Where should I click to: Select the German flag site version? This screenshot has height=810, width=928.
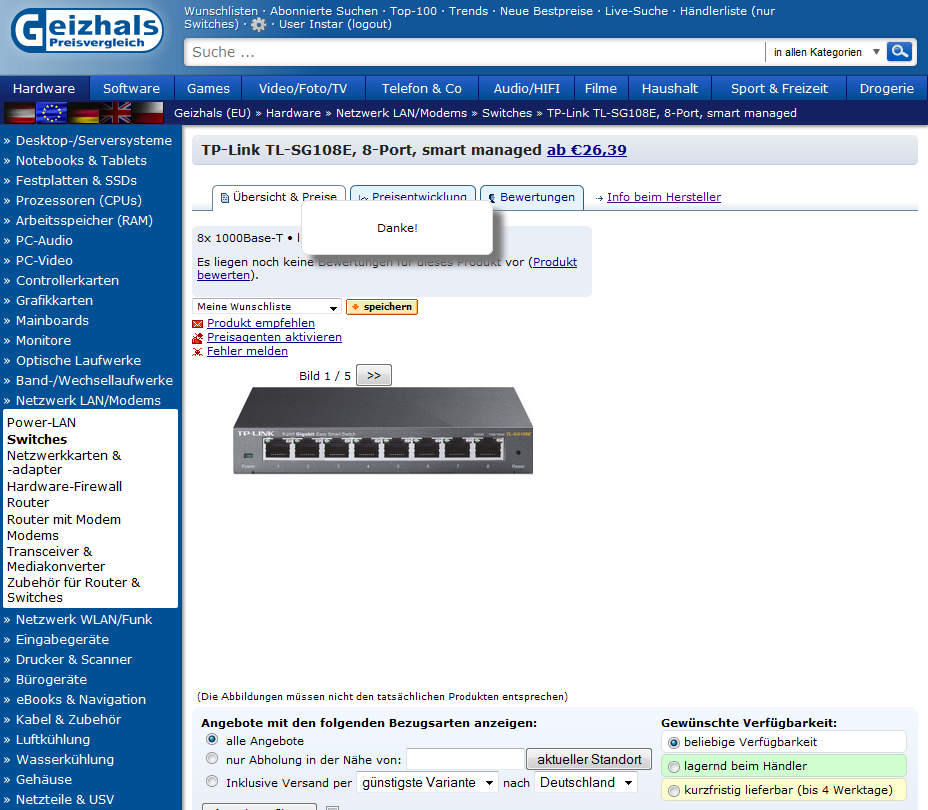[83, 112]
